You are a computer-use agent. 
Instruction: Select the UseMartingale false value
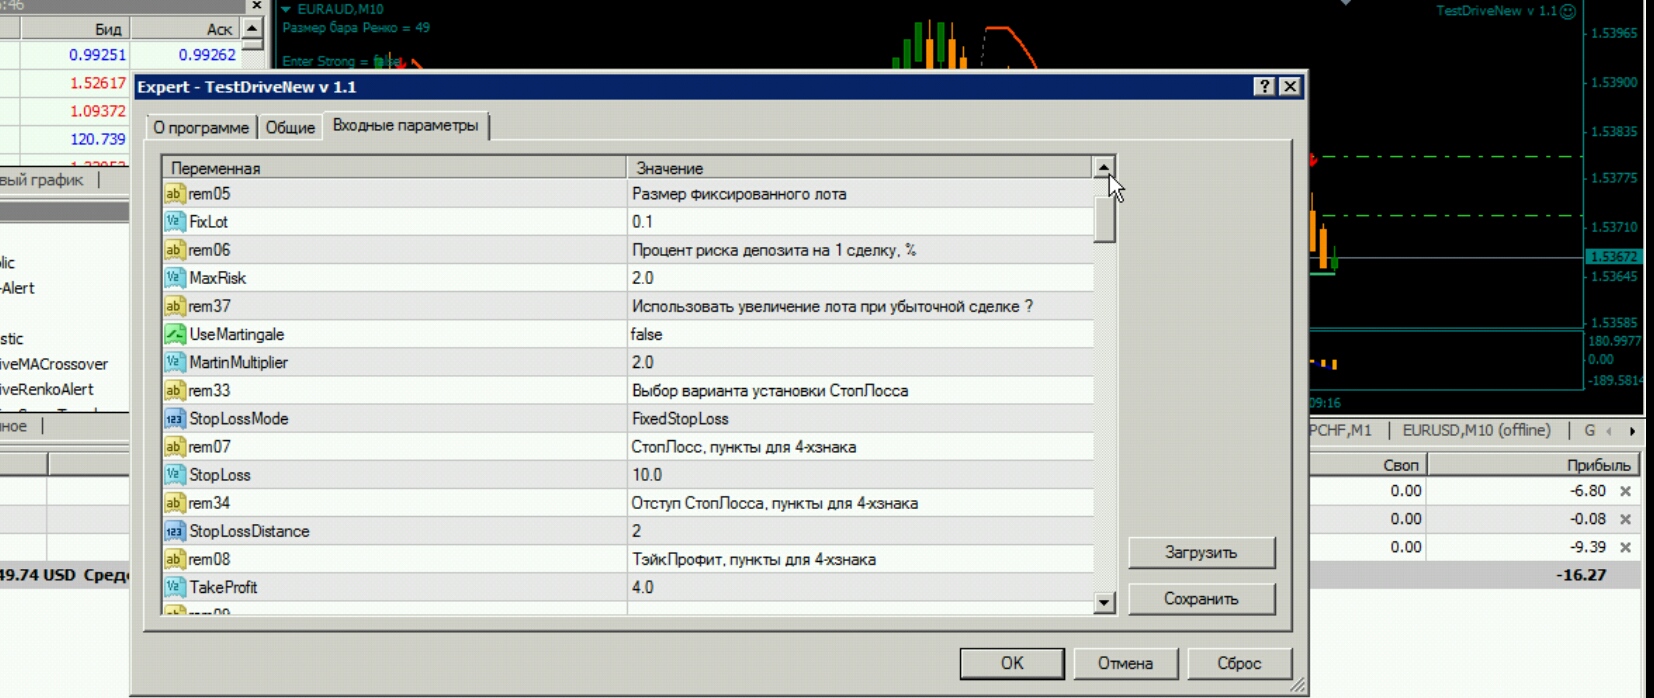pyautogui.click(x=860, y=334)
